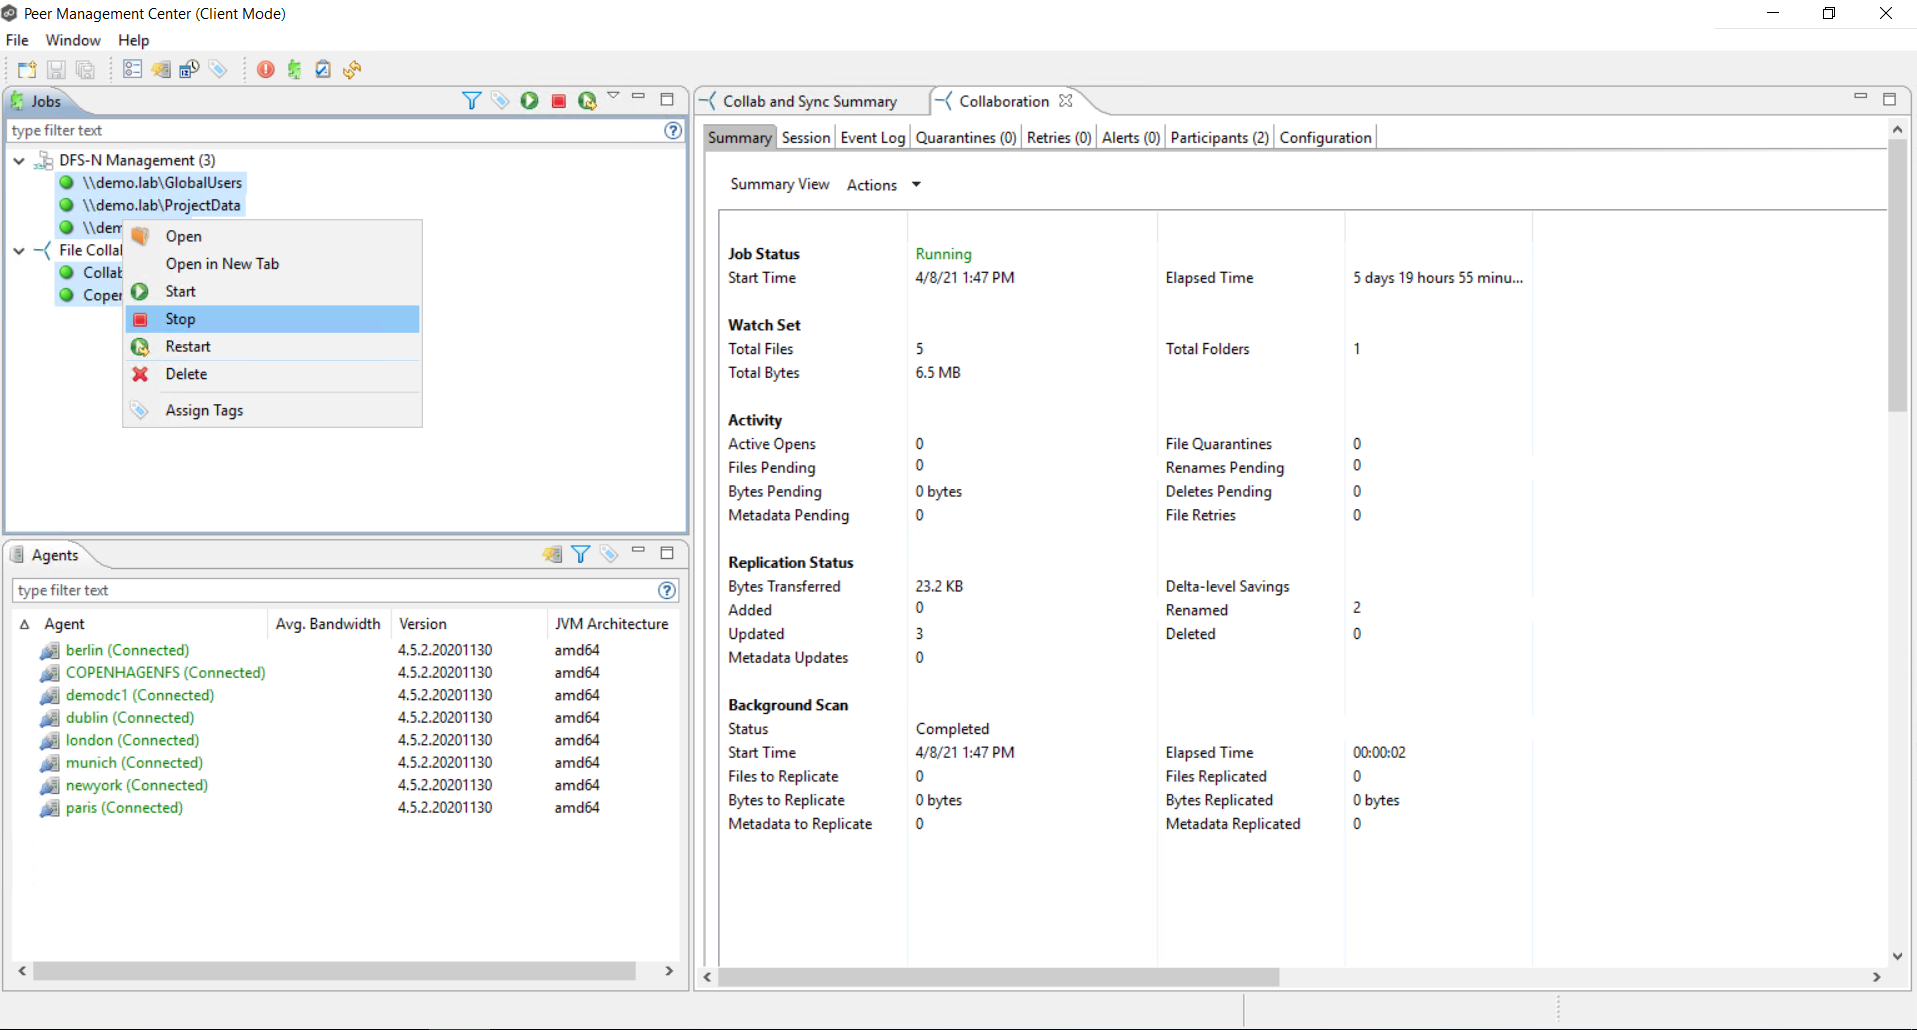Click the red alert icon in main toolbar
1917x1030 pixels.
click(x=265, y=70)
